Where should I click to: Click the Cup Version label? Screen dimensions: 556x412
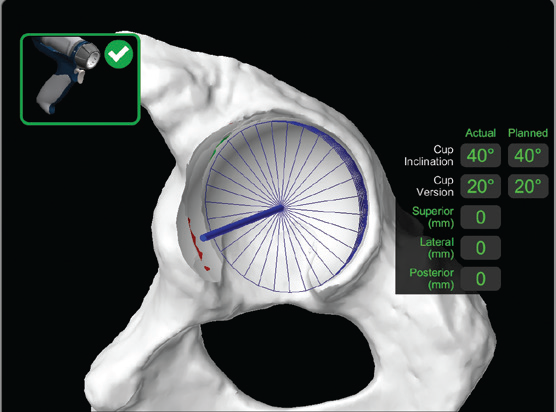click(x=435, y=186)
